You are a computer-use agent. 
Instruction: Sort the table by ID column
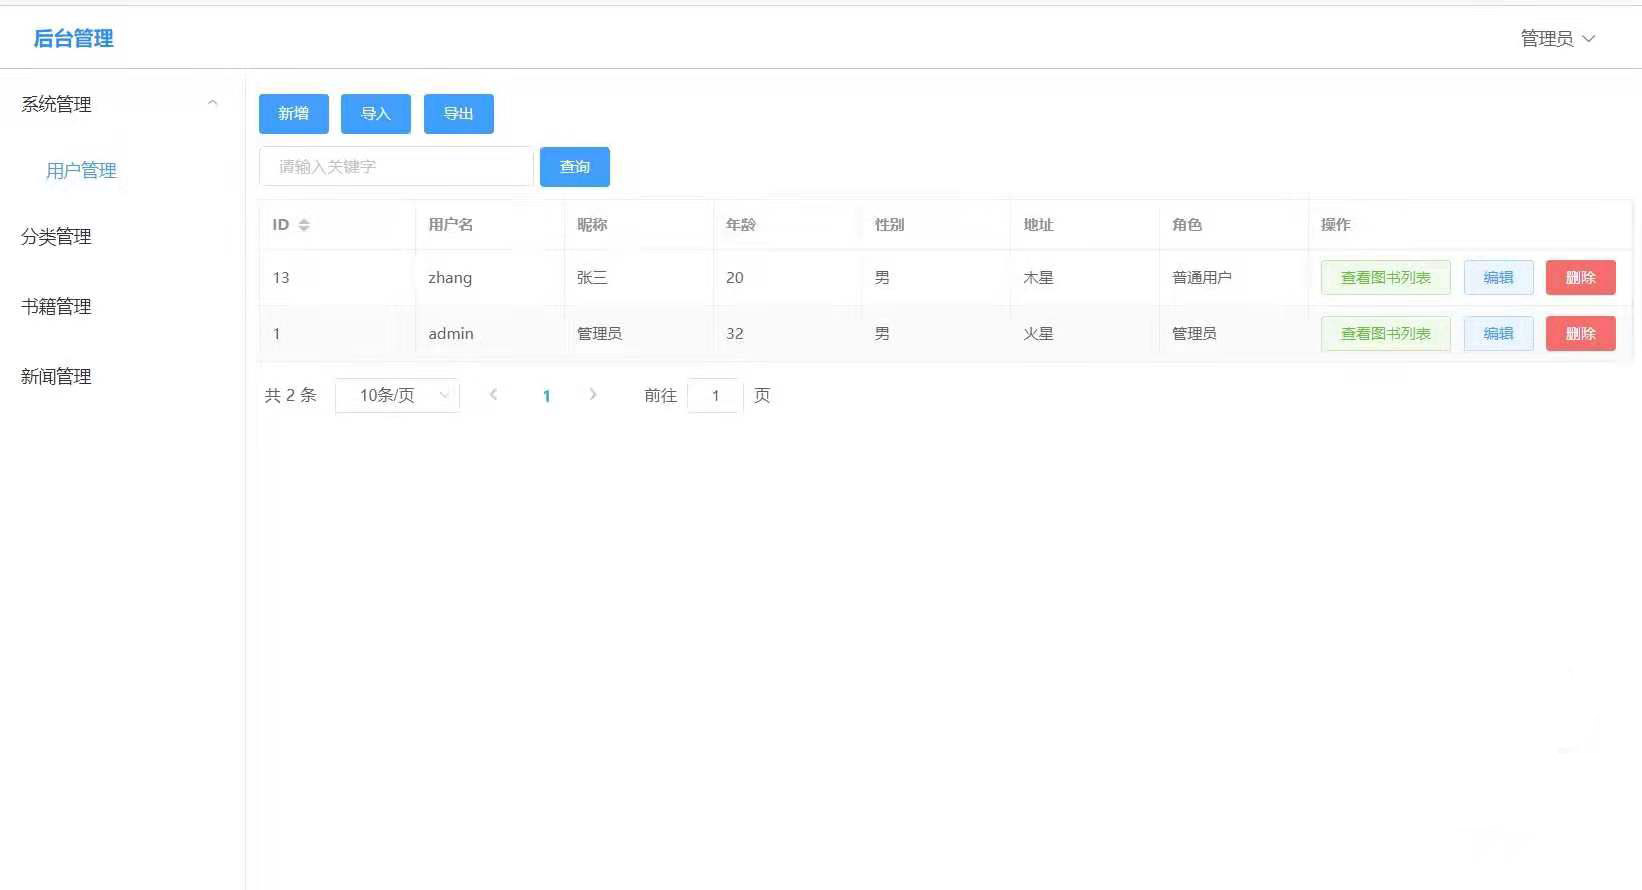point(304,225)
